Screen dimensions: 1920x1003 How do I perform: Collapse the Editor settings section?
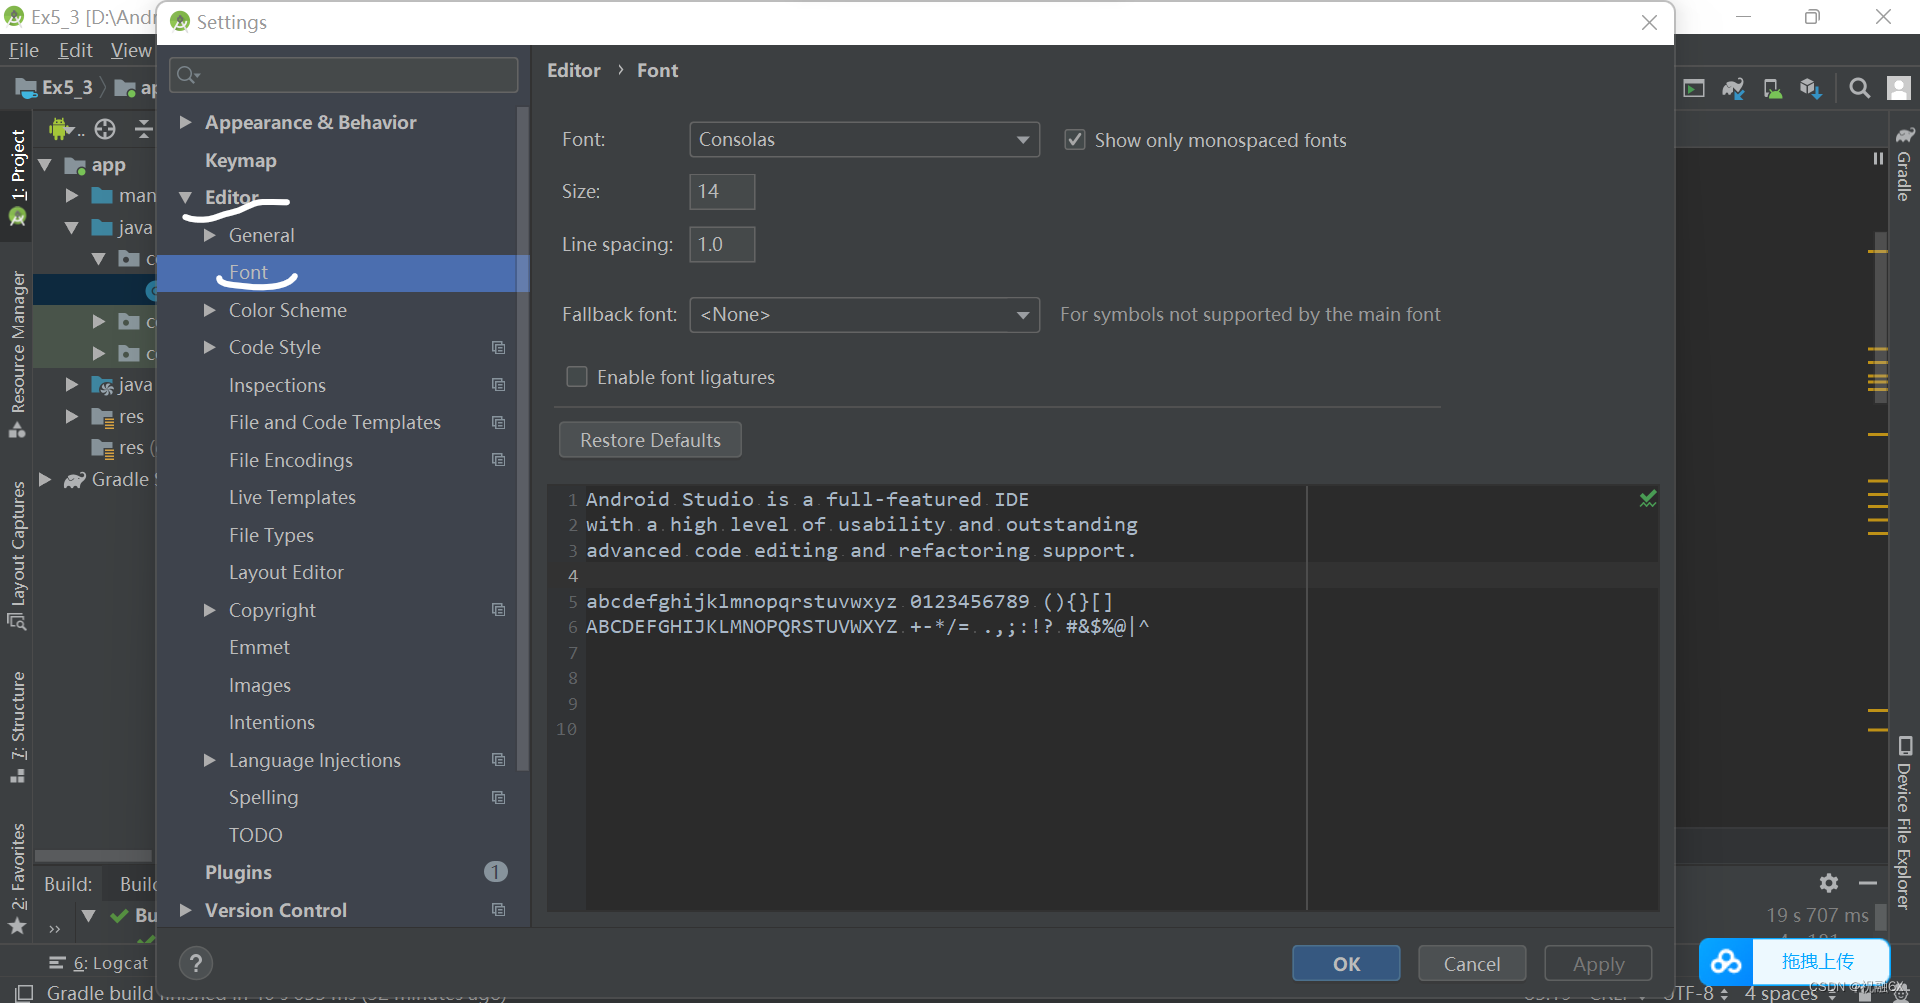click(185, 197)
